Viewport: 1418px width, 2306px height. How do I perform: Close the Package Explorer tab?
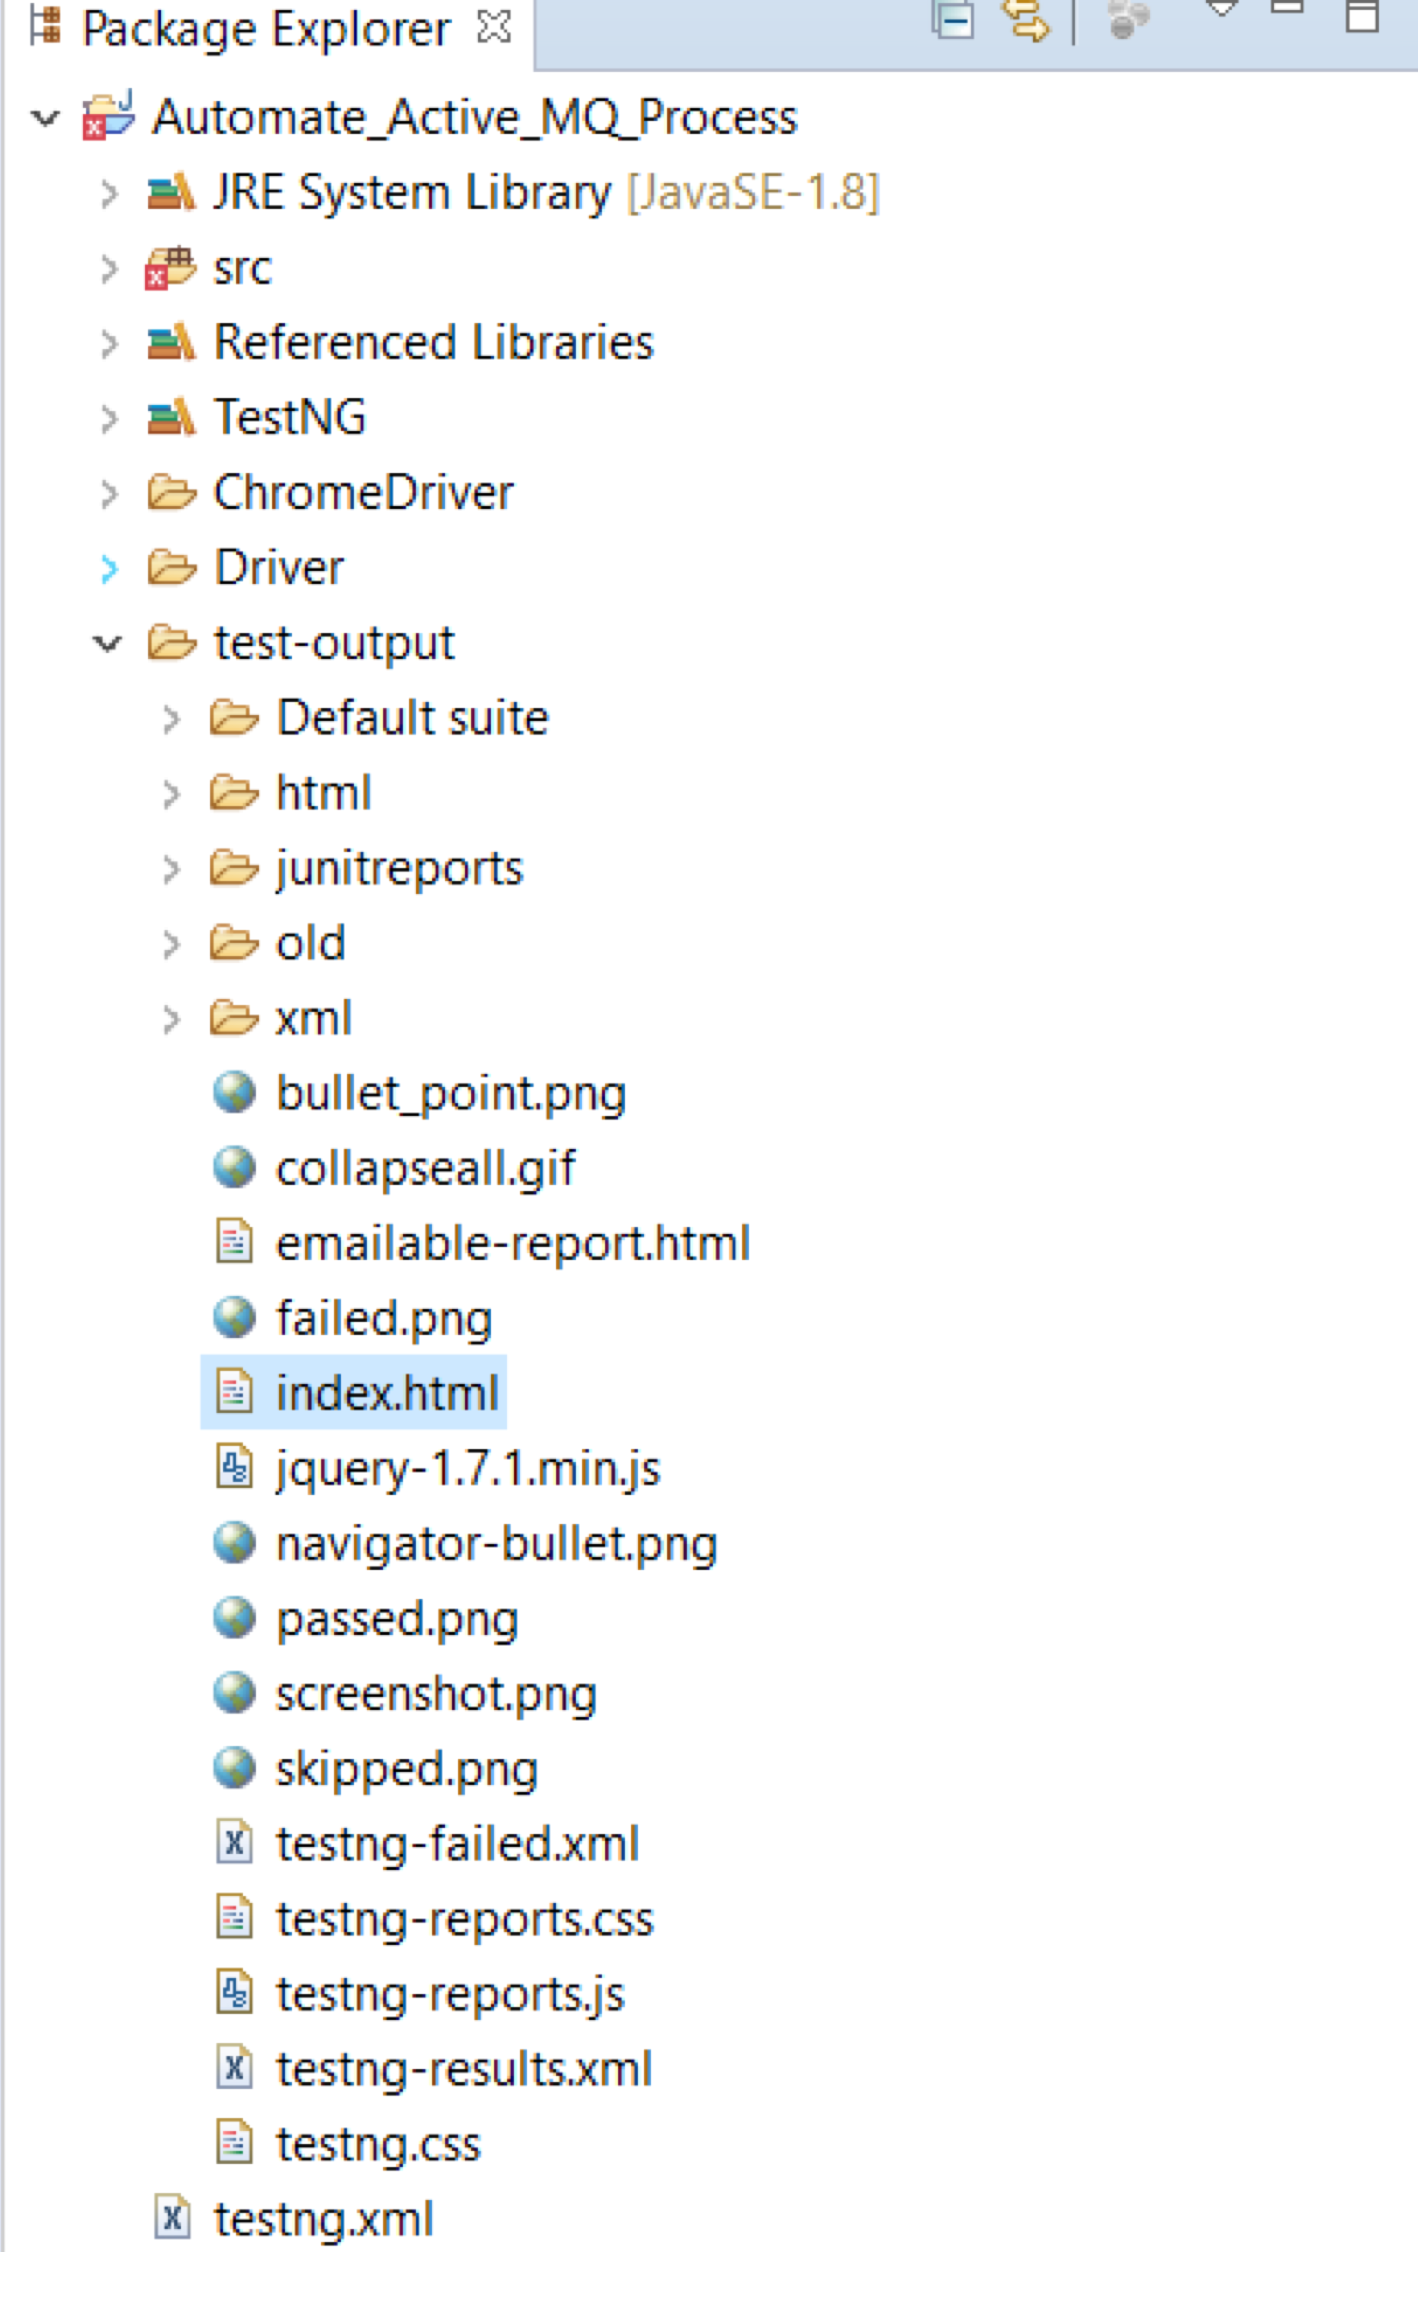[494, 28]
